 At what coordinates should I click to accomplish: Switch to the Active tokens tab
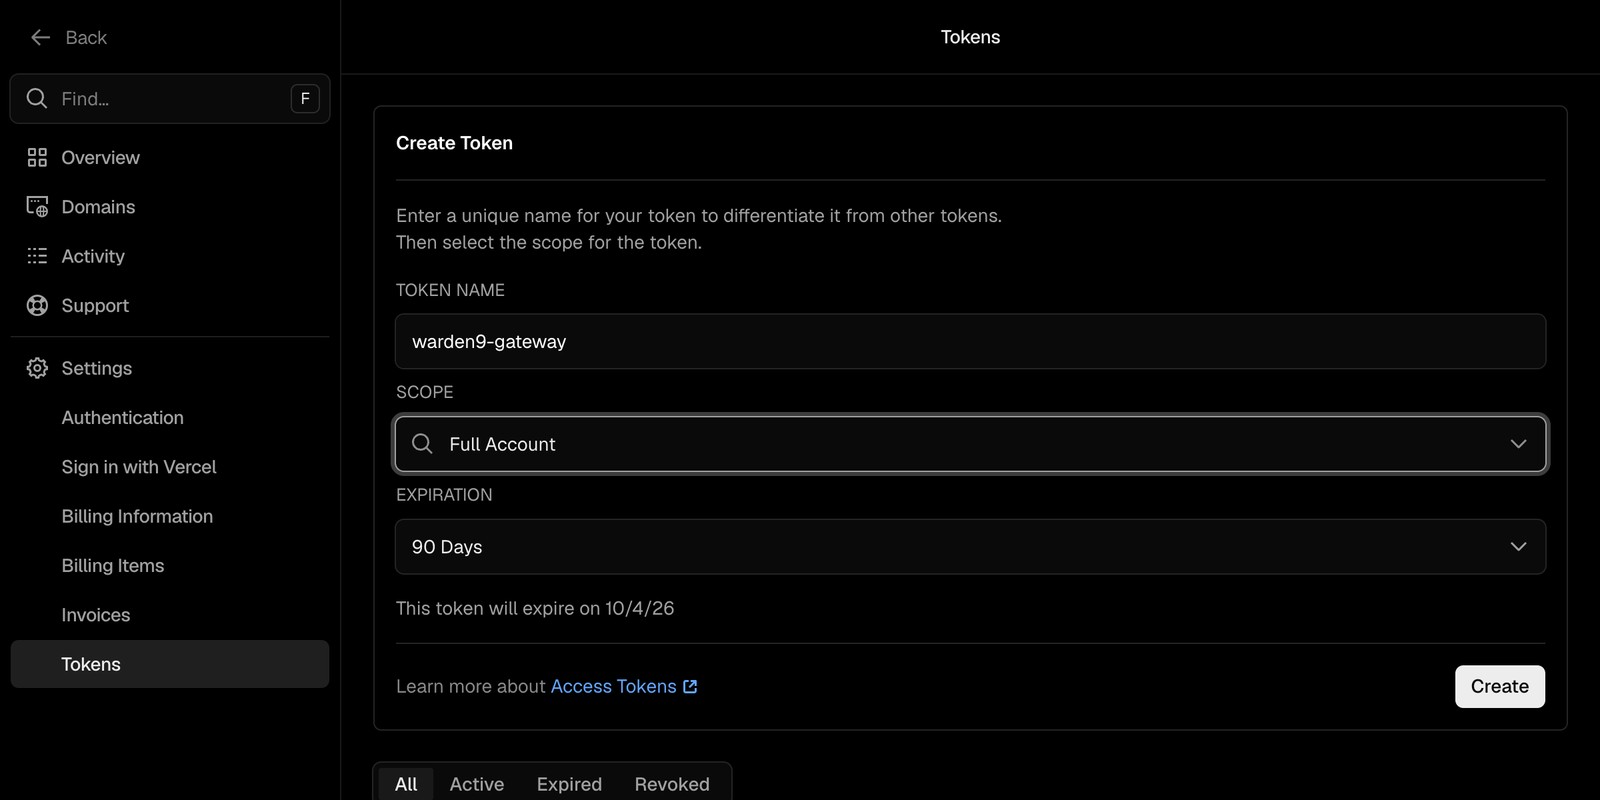pos(477,784)
